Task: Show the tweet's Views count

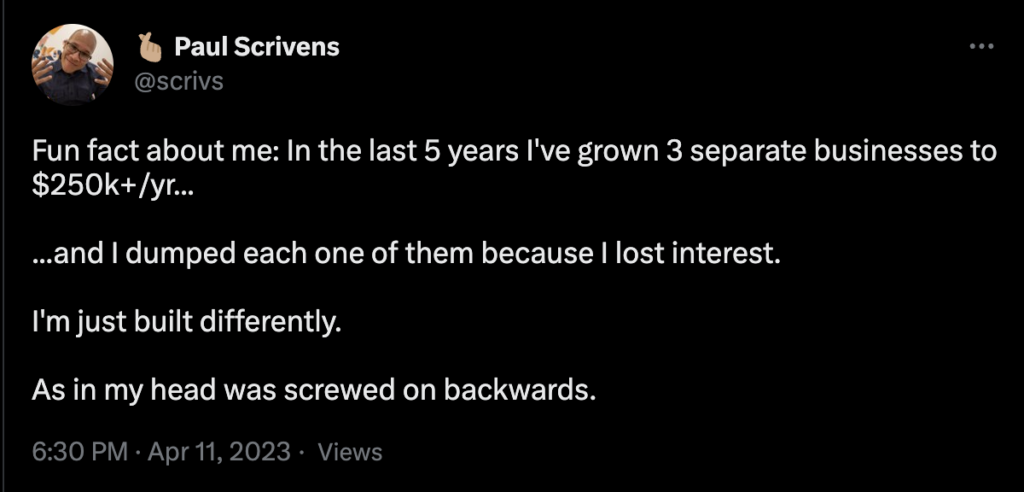Action: tap(349, 452)
